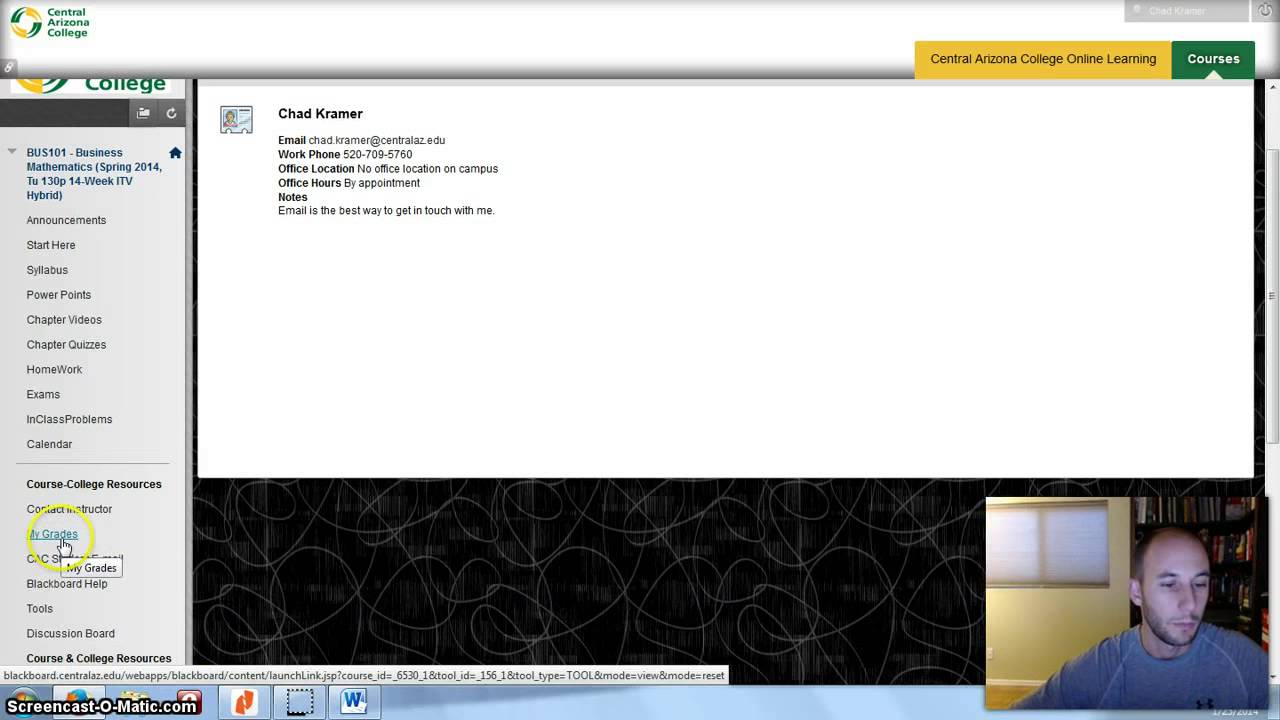View the Syllabus
This screenshot has height=720, width=1280.
[47, 270]
